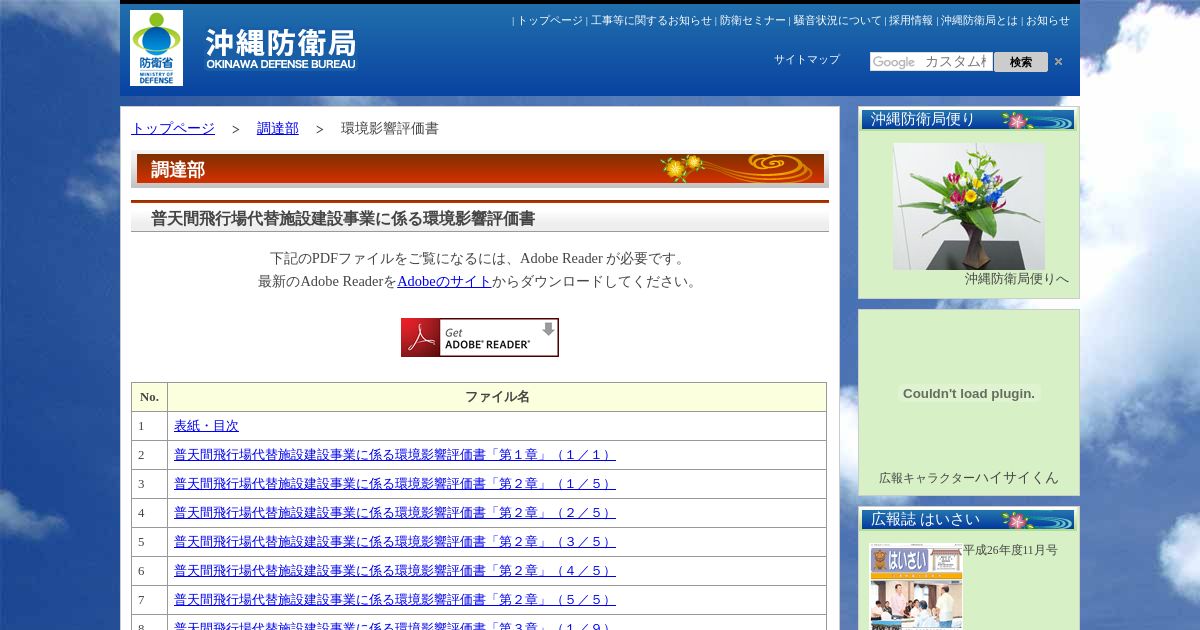This screenshot has height=630, width=1200.
Task: Go to トップページ breadcrumb link
Action: pos(173,128)
